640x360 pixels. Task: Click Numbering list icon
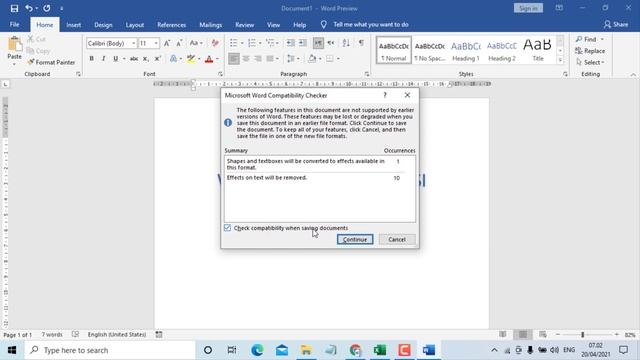point(252,43)
